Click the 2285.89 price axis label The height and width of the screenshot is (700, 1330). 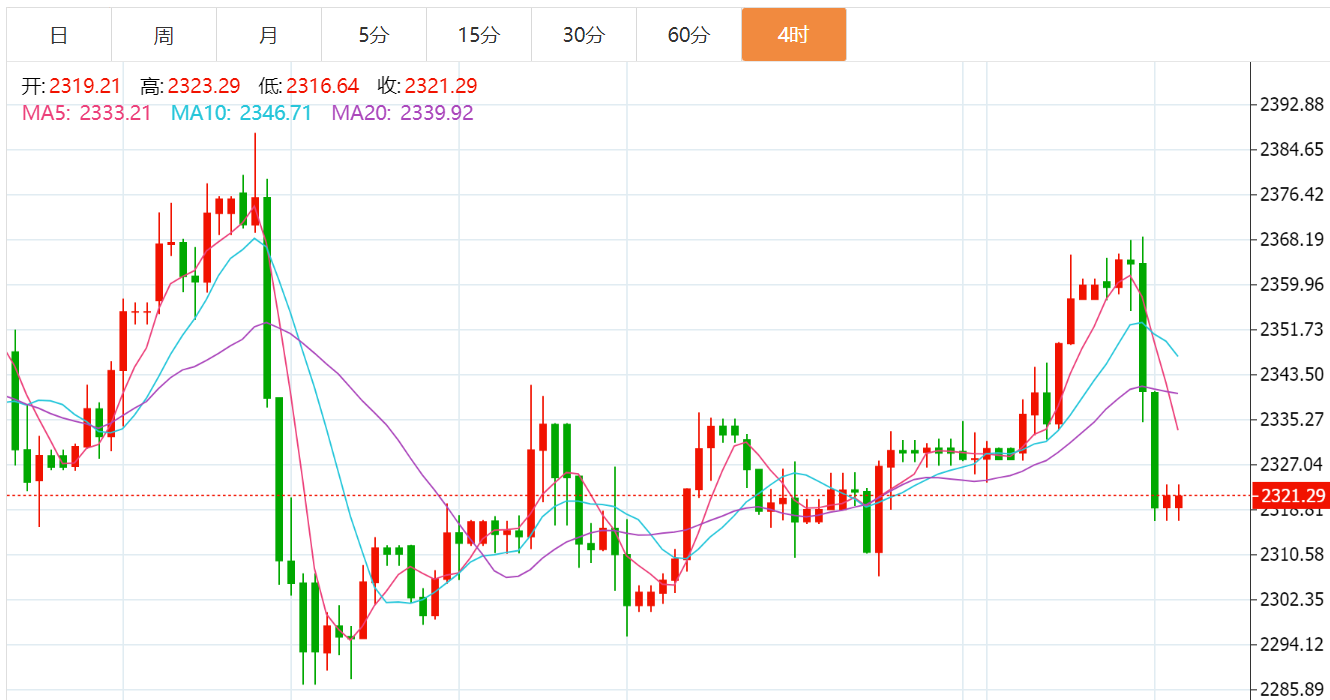(1291, 689)
